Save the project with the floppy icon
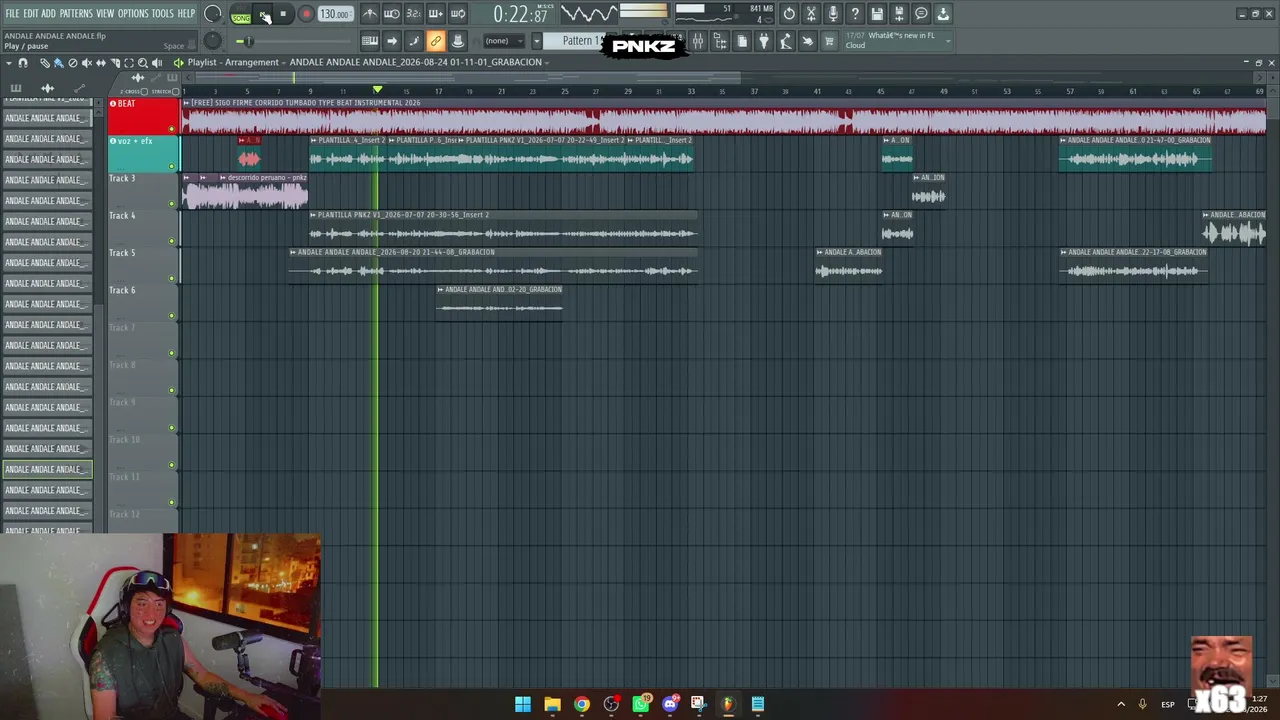 tap(877, 14)
